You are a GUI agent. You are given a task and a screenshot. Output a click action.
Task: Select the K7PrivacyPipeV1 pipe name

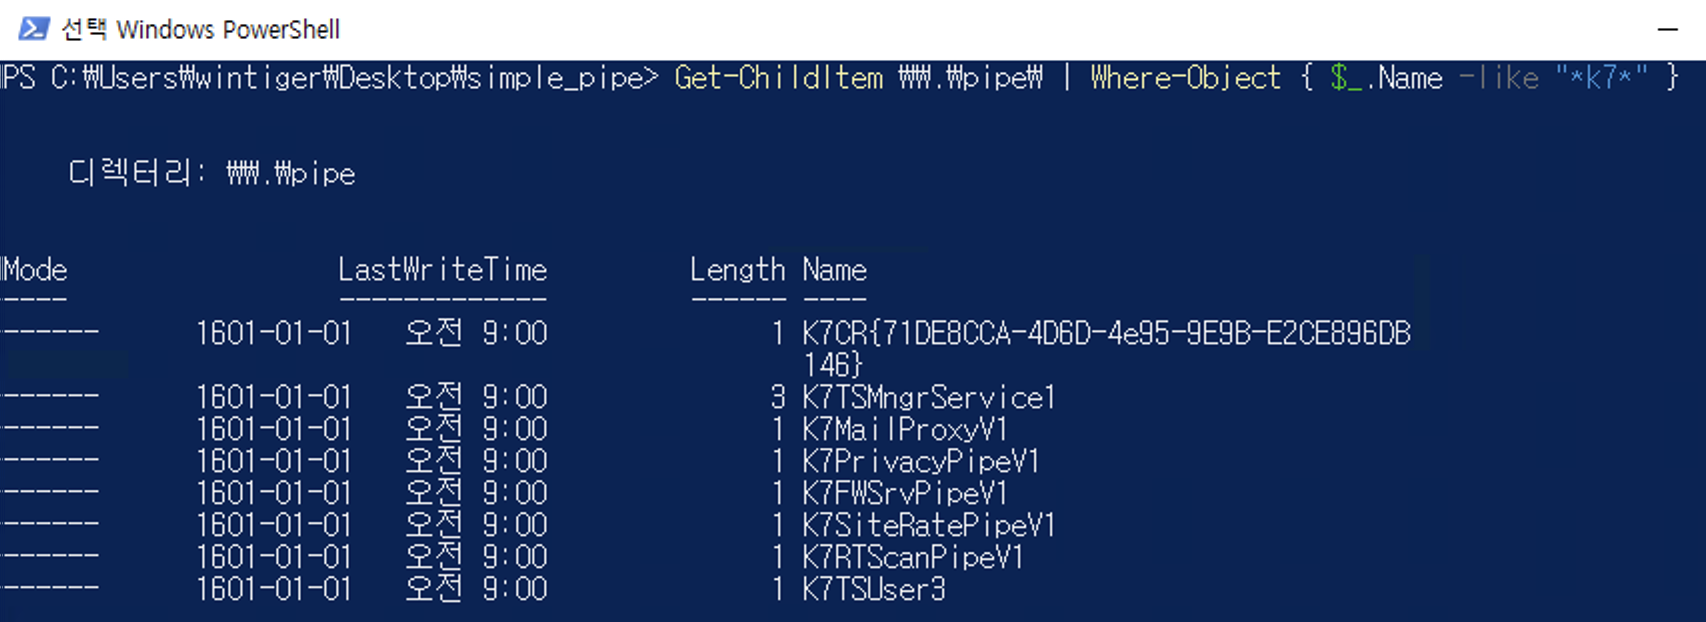pyautogui.click(x=920, y=462)
